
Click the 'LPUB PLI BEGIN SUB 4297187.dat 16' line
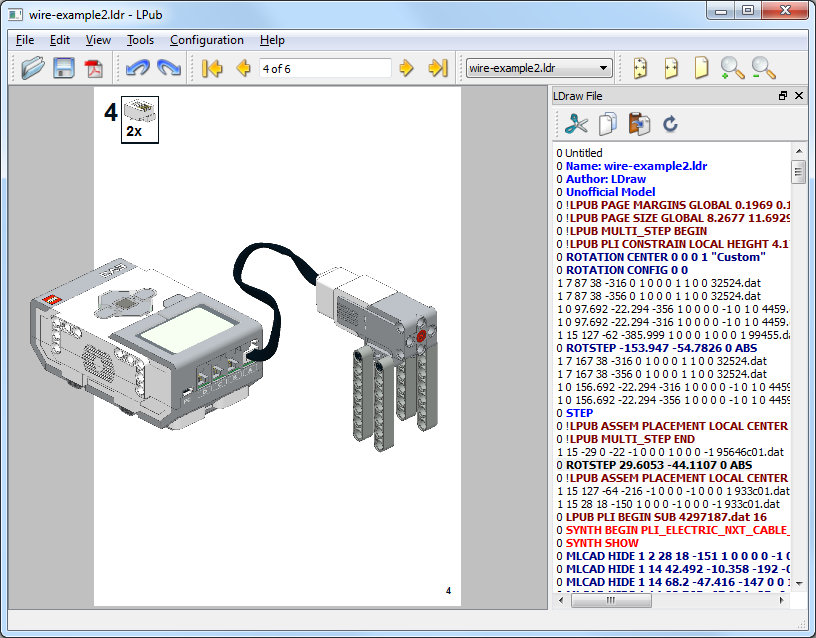click(661, 517)
